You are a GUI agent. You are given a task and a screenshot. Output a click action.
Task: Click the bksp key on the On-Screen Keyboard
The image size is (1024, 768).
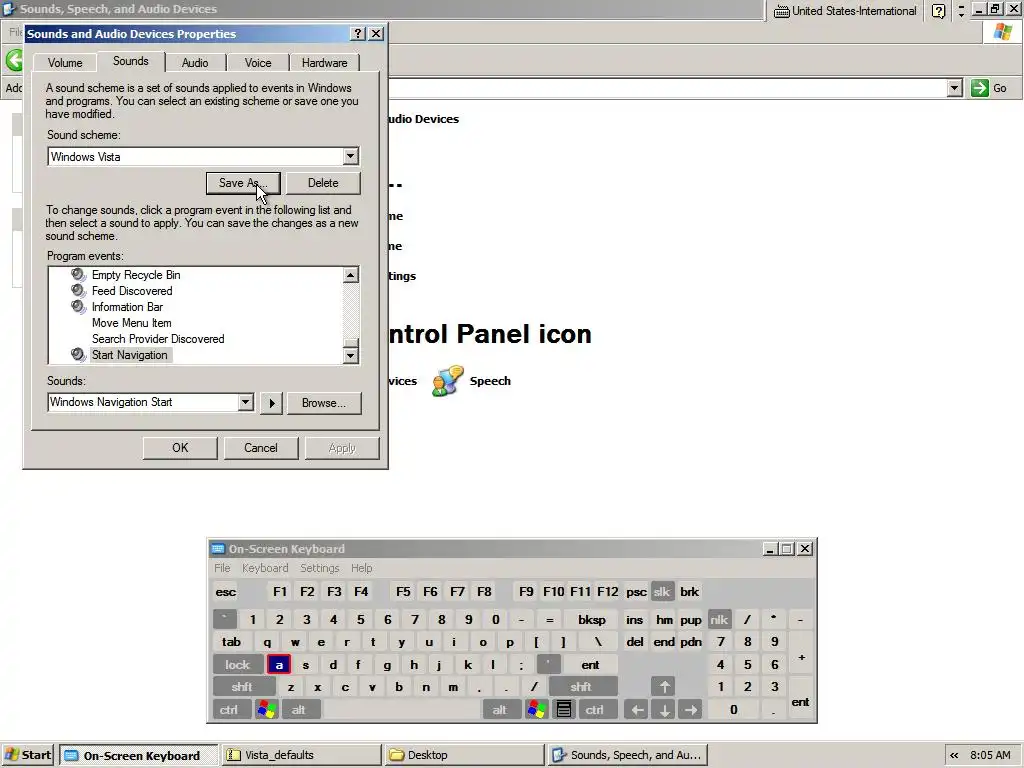coord(592,620)
